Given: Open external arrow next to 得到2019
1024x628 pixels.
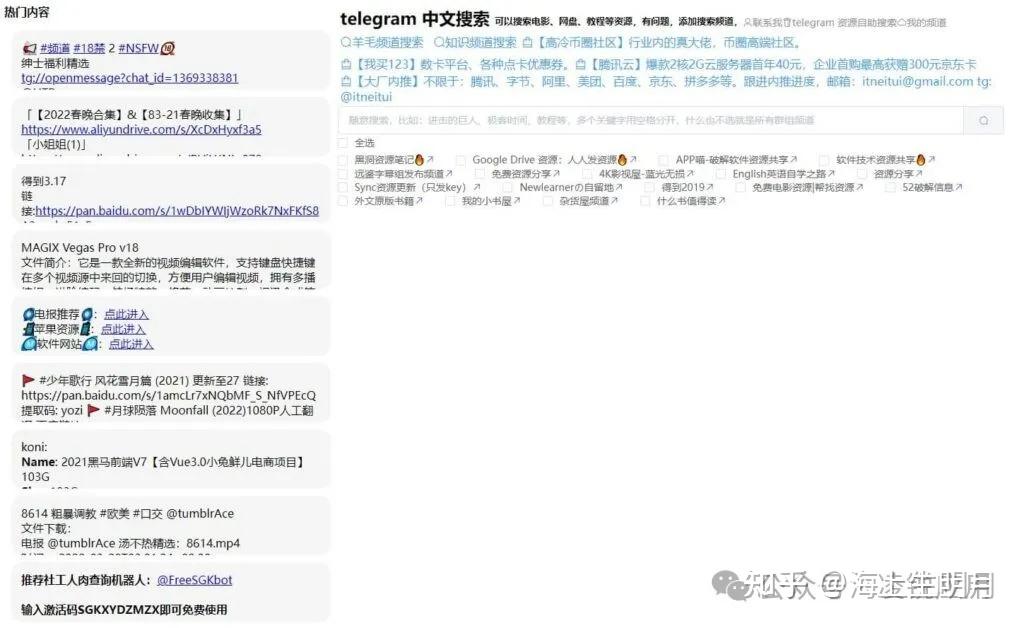Looking at the screenshot, I should point(710,187).
